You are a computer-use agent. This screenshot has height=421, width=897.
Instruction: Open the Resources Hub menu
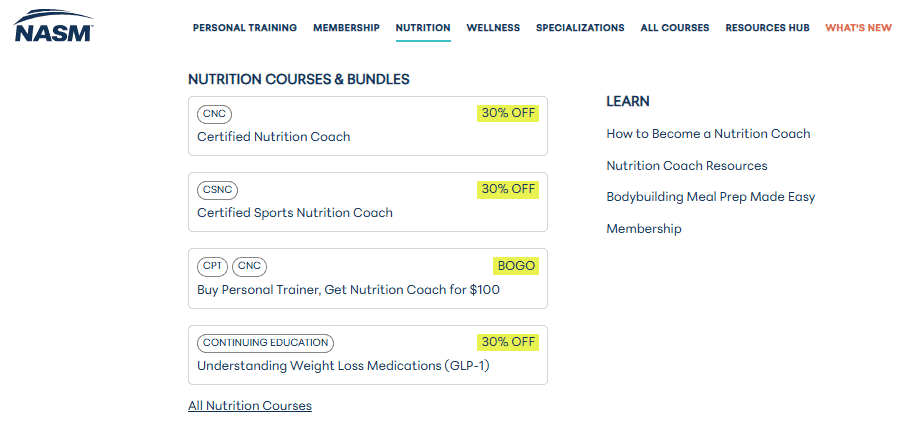[x=768, y=27]
